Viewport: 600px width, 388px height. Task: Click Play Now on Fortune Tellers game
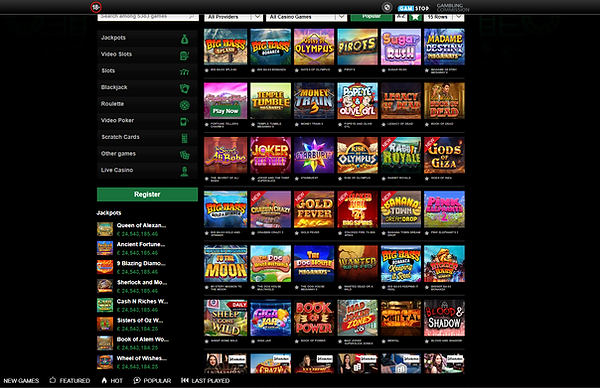pos(225,111)
